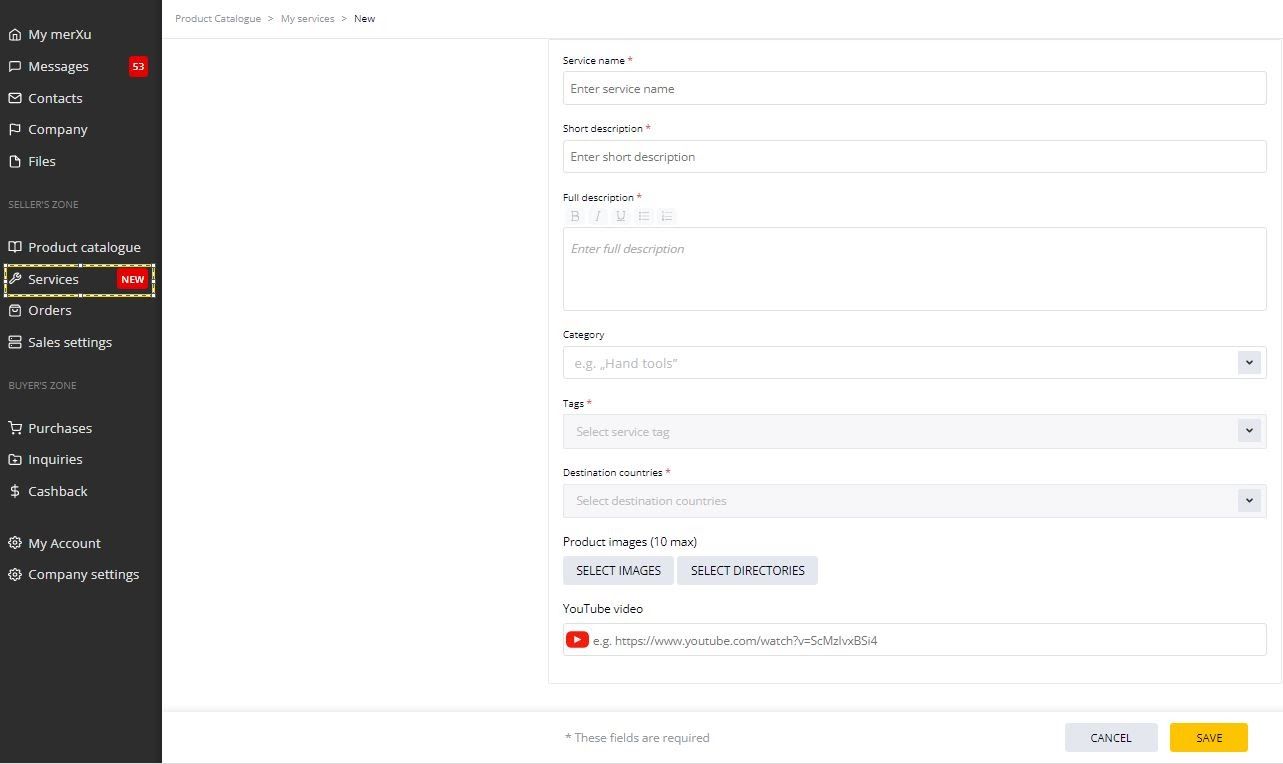Image resolution: width=1283 pixels, height=764 pixels.
Task: Click the SAVE button
Action: pyautogui.click(x=1209, y=738)
